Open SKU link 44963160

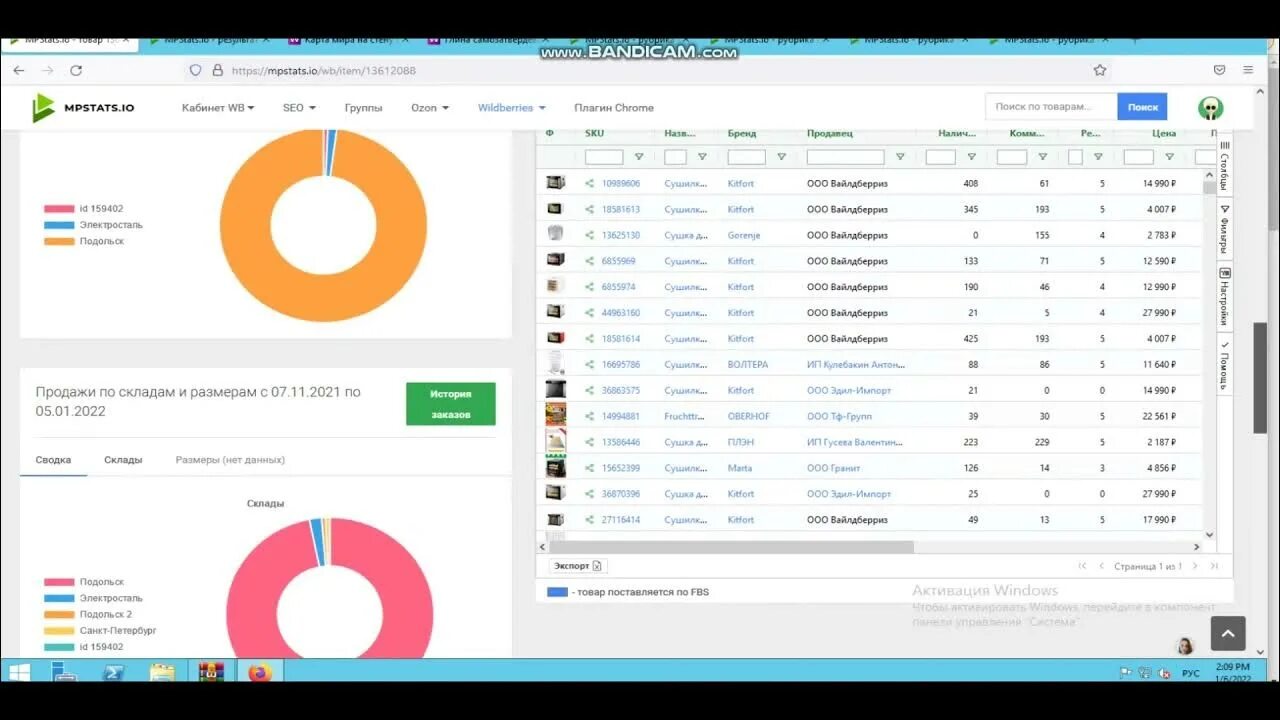(x=620, y=313)
